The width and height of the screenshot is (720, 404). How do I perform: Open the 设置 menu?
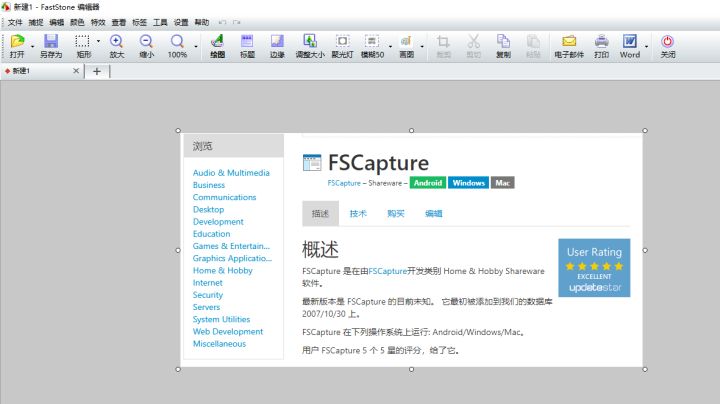pos(181,22)
